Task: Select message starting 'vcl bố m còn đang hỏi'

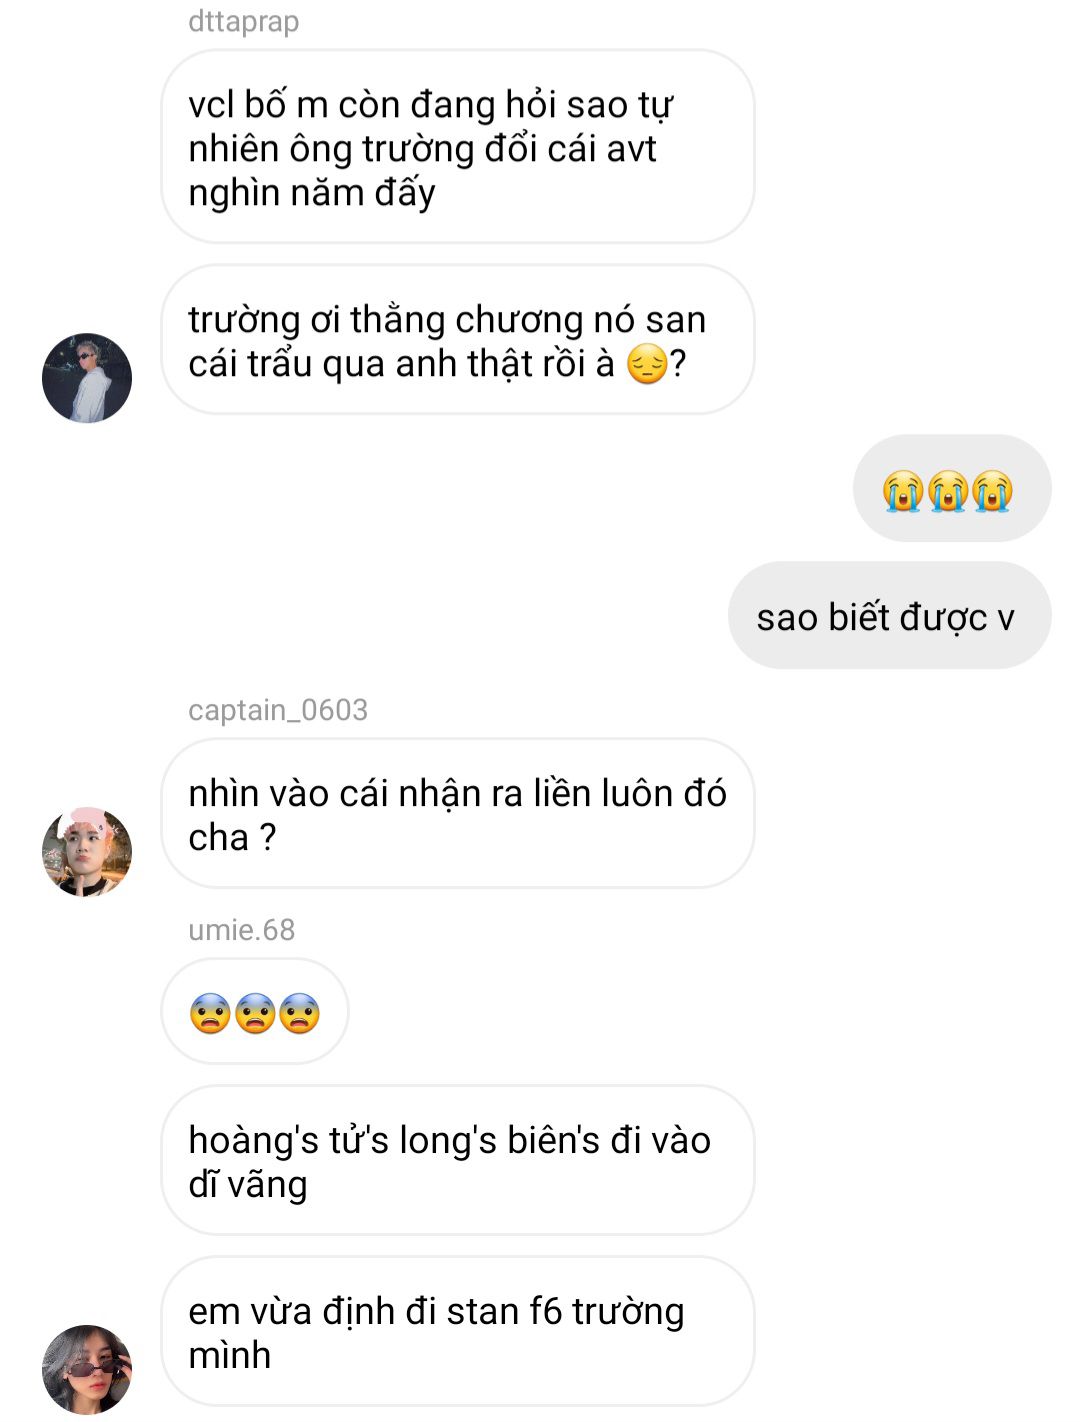Action: click(x=458, y=147)
